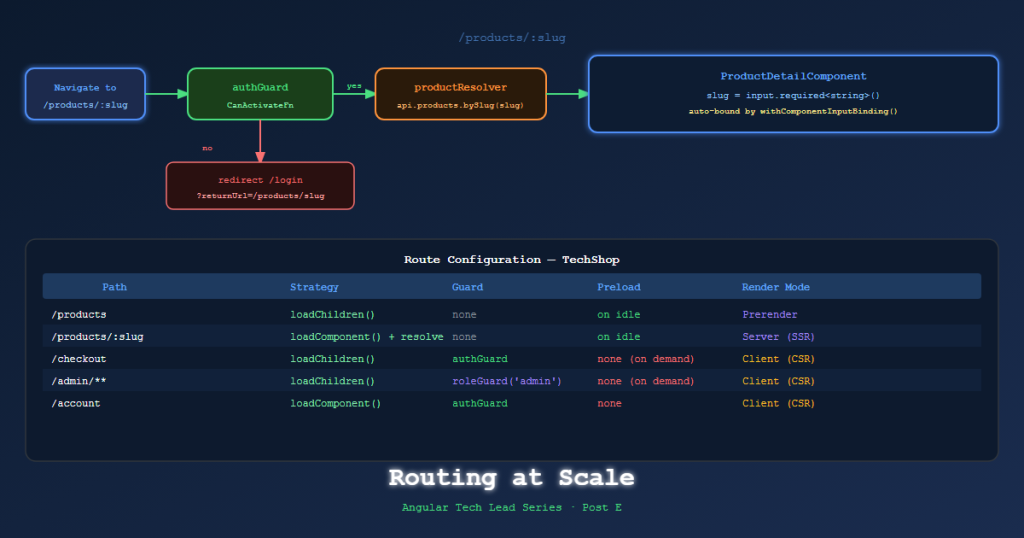Select the '/checkout' path cell
The image size is (1024, 538).
pos(79,359)
